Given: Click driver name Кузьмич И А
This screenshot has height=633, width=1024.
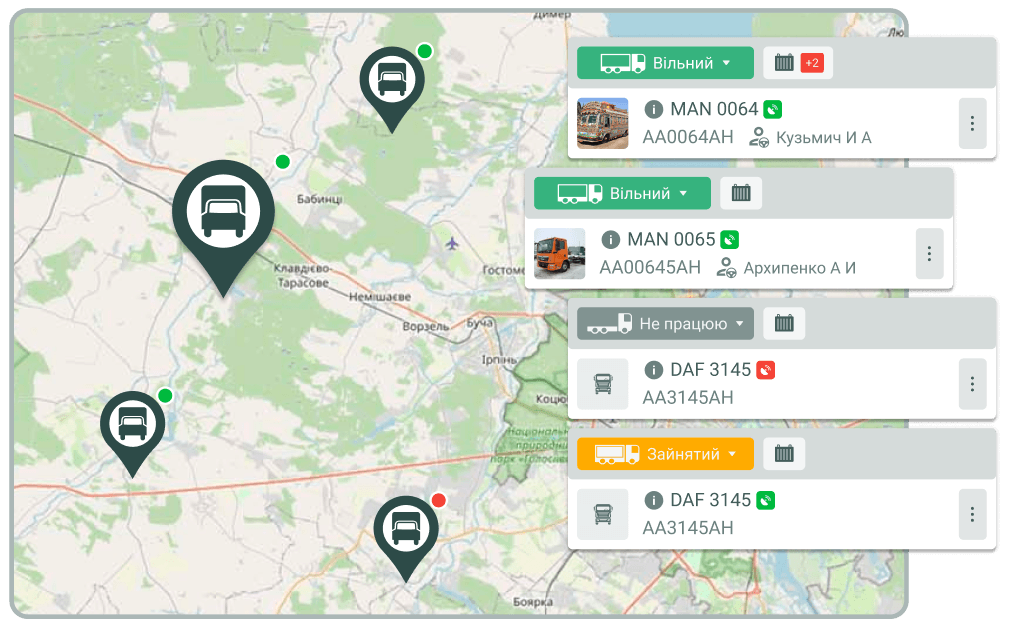Looking at the screenshot, I should point(822,137).
